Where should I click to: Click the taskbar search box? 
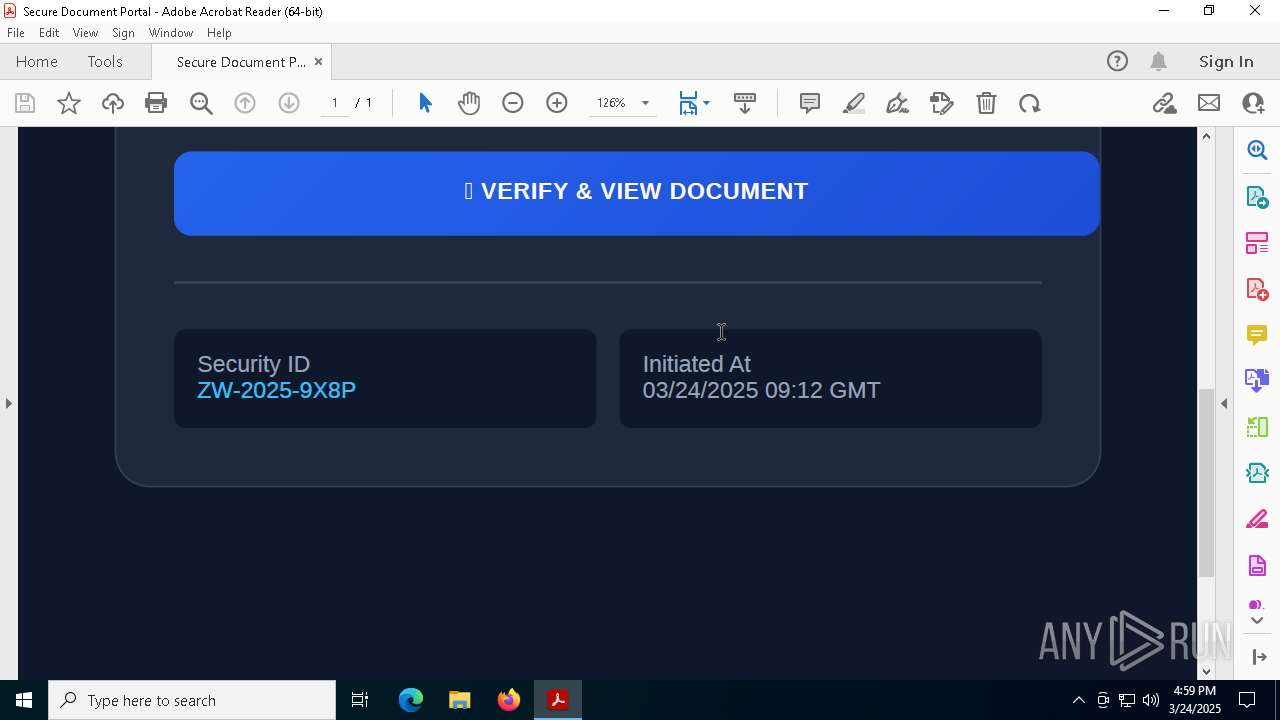pos(192,700)
